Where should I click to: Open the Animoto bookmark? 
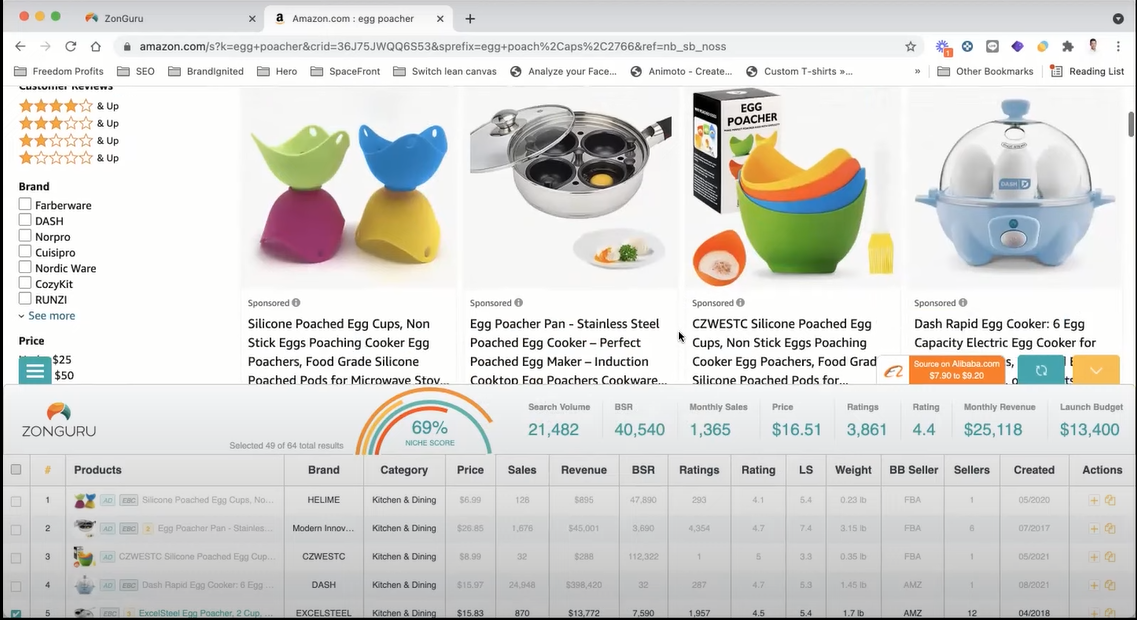(682, 71)
